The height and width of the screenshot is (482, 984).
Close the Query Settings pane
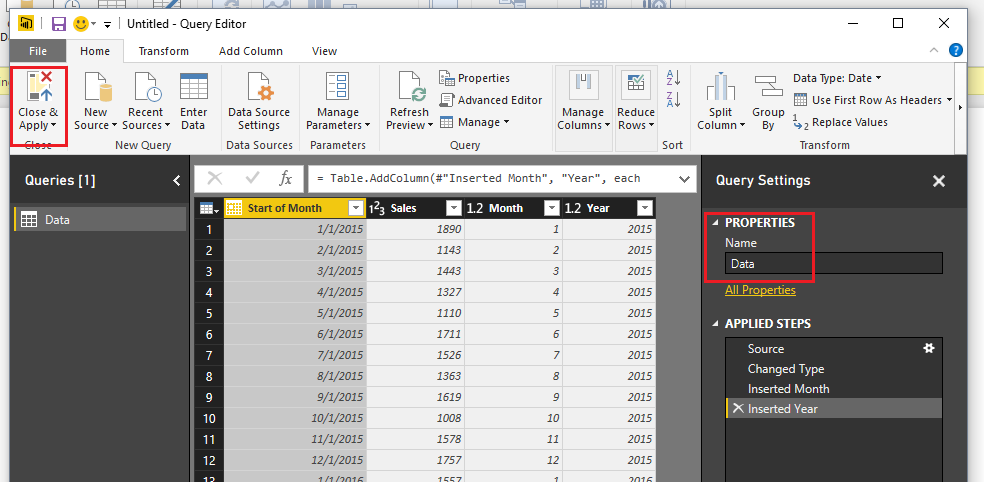[939, 181]
